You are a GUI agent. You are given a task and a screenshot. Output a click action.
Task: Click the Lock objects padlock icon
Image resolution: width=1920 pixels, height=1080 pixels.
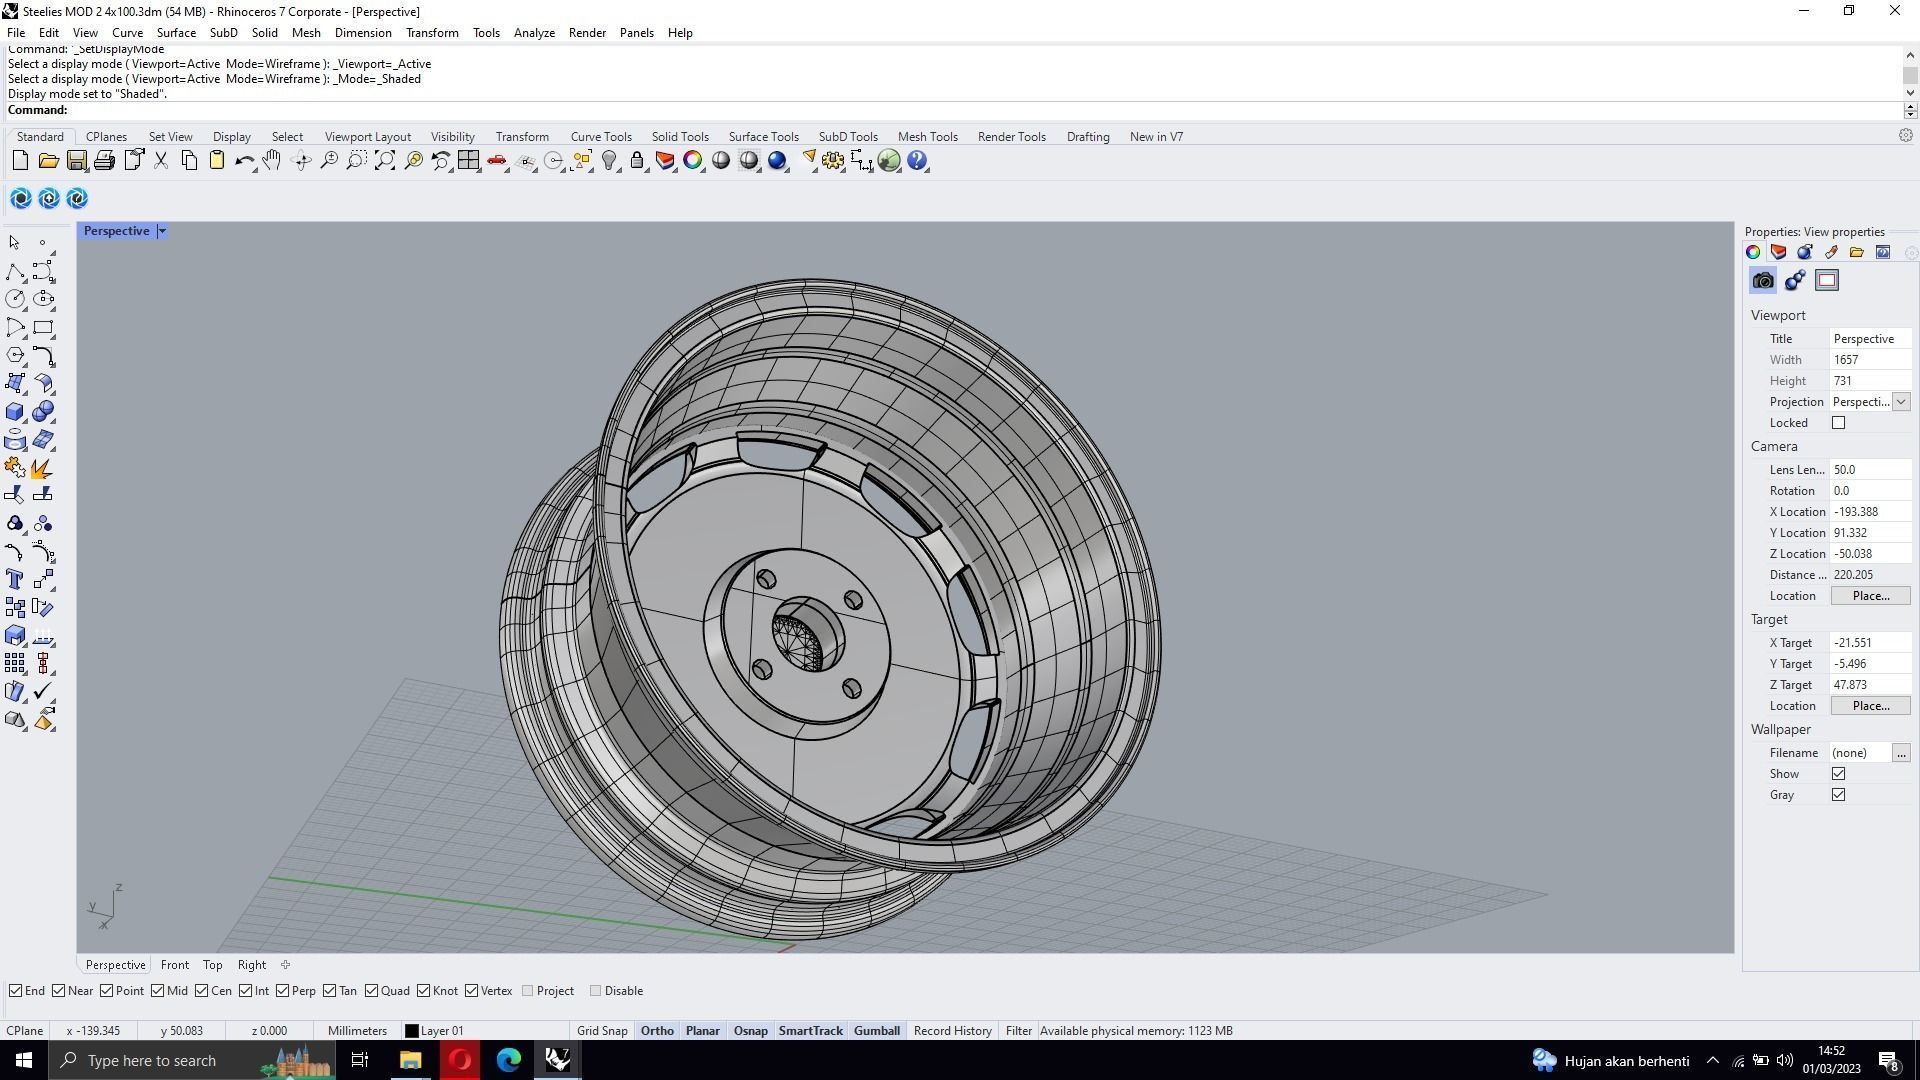(x=637, y=161)
